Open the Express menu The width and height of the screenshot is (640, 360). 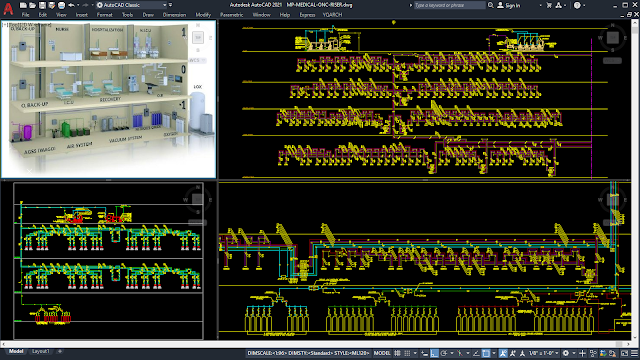(307, 15)
